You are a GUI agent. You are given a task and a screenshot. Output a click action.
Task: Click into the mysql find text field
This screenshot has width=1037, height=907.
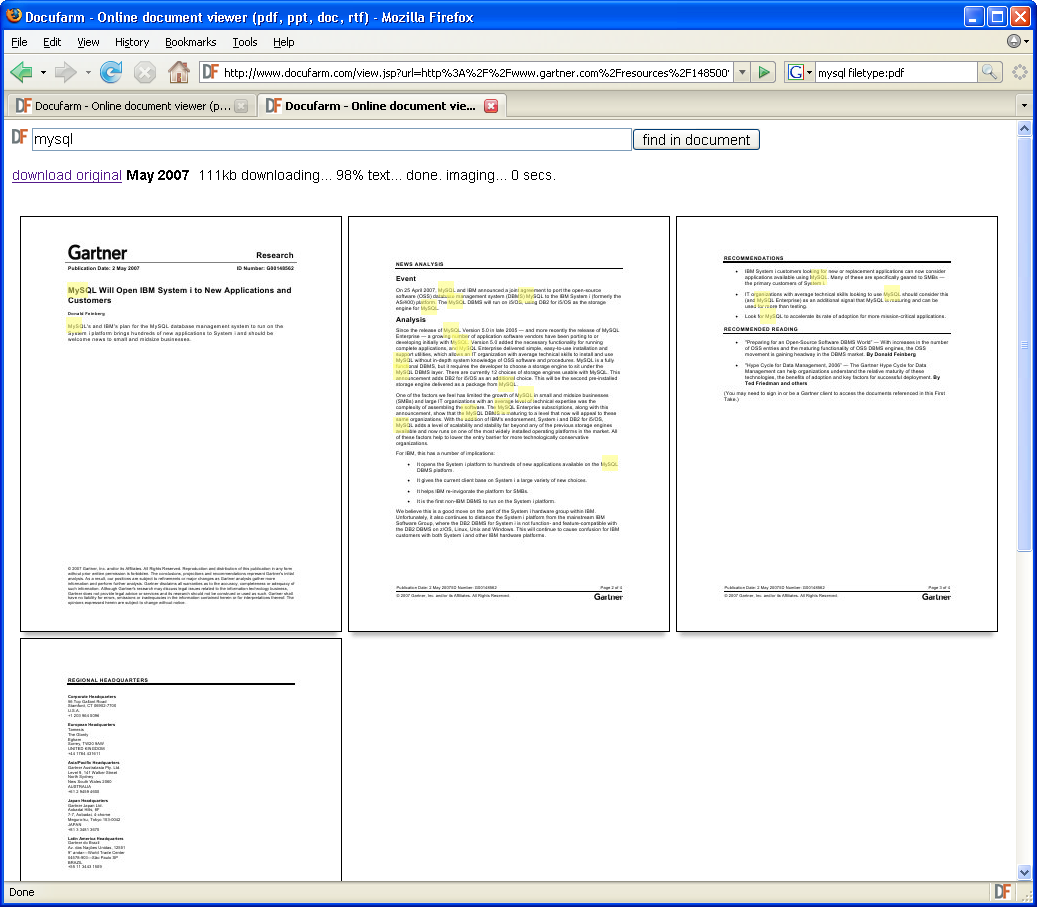tap(332, 140)
